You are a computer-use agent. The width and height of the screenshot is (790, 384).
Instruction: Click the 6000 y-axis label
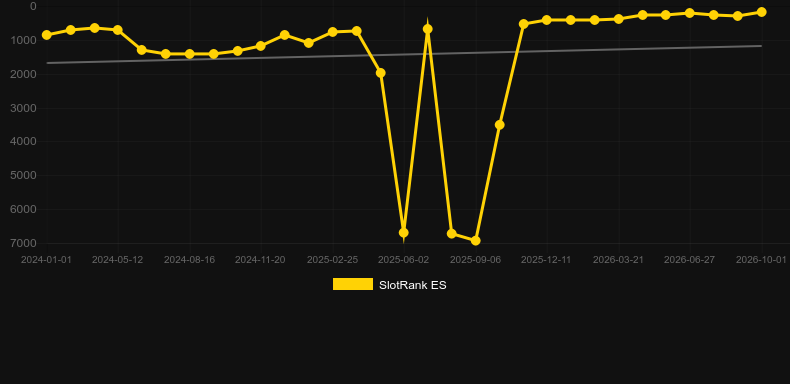tap(23, 210)
